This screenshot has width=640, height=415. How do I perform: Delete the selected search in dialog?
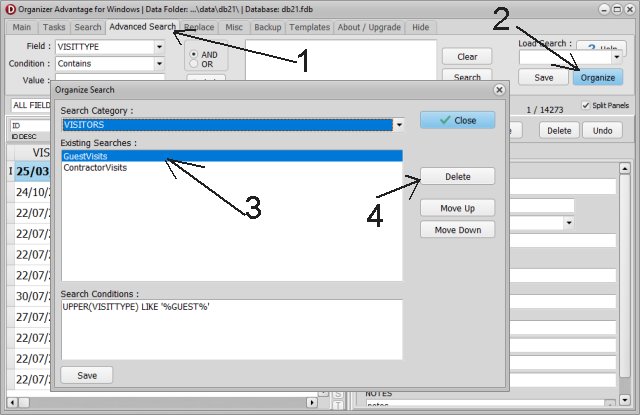point(457,176)
